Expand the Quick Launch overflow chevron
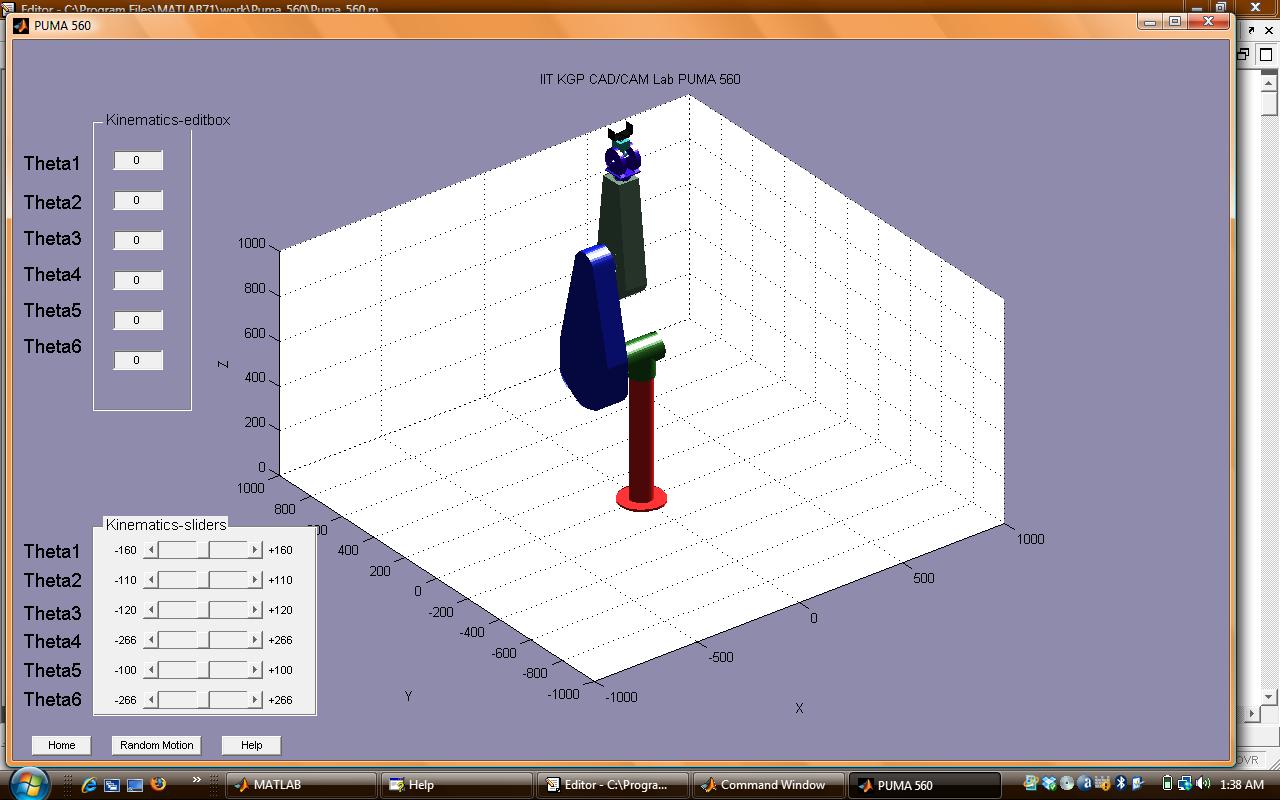The width and height of the screenshot is (1280, 800). coord(196,780)
